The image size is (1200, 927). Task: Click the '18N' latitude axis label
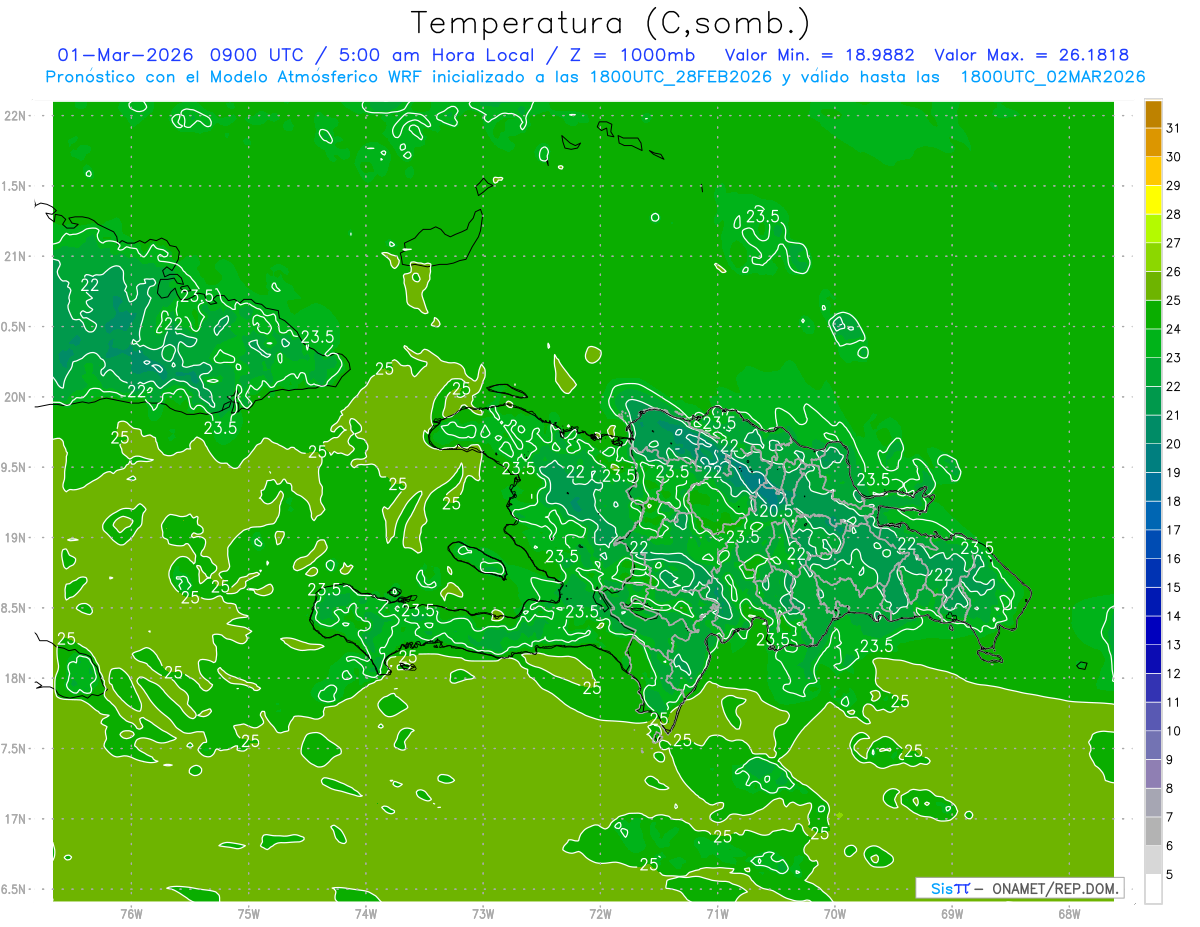pyautogui.click(x=15, y=678)
